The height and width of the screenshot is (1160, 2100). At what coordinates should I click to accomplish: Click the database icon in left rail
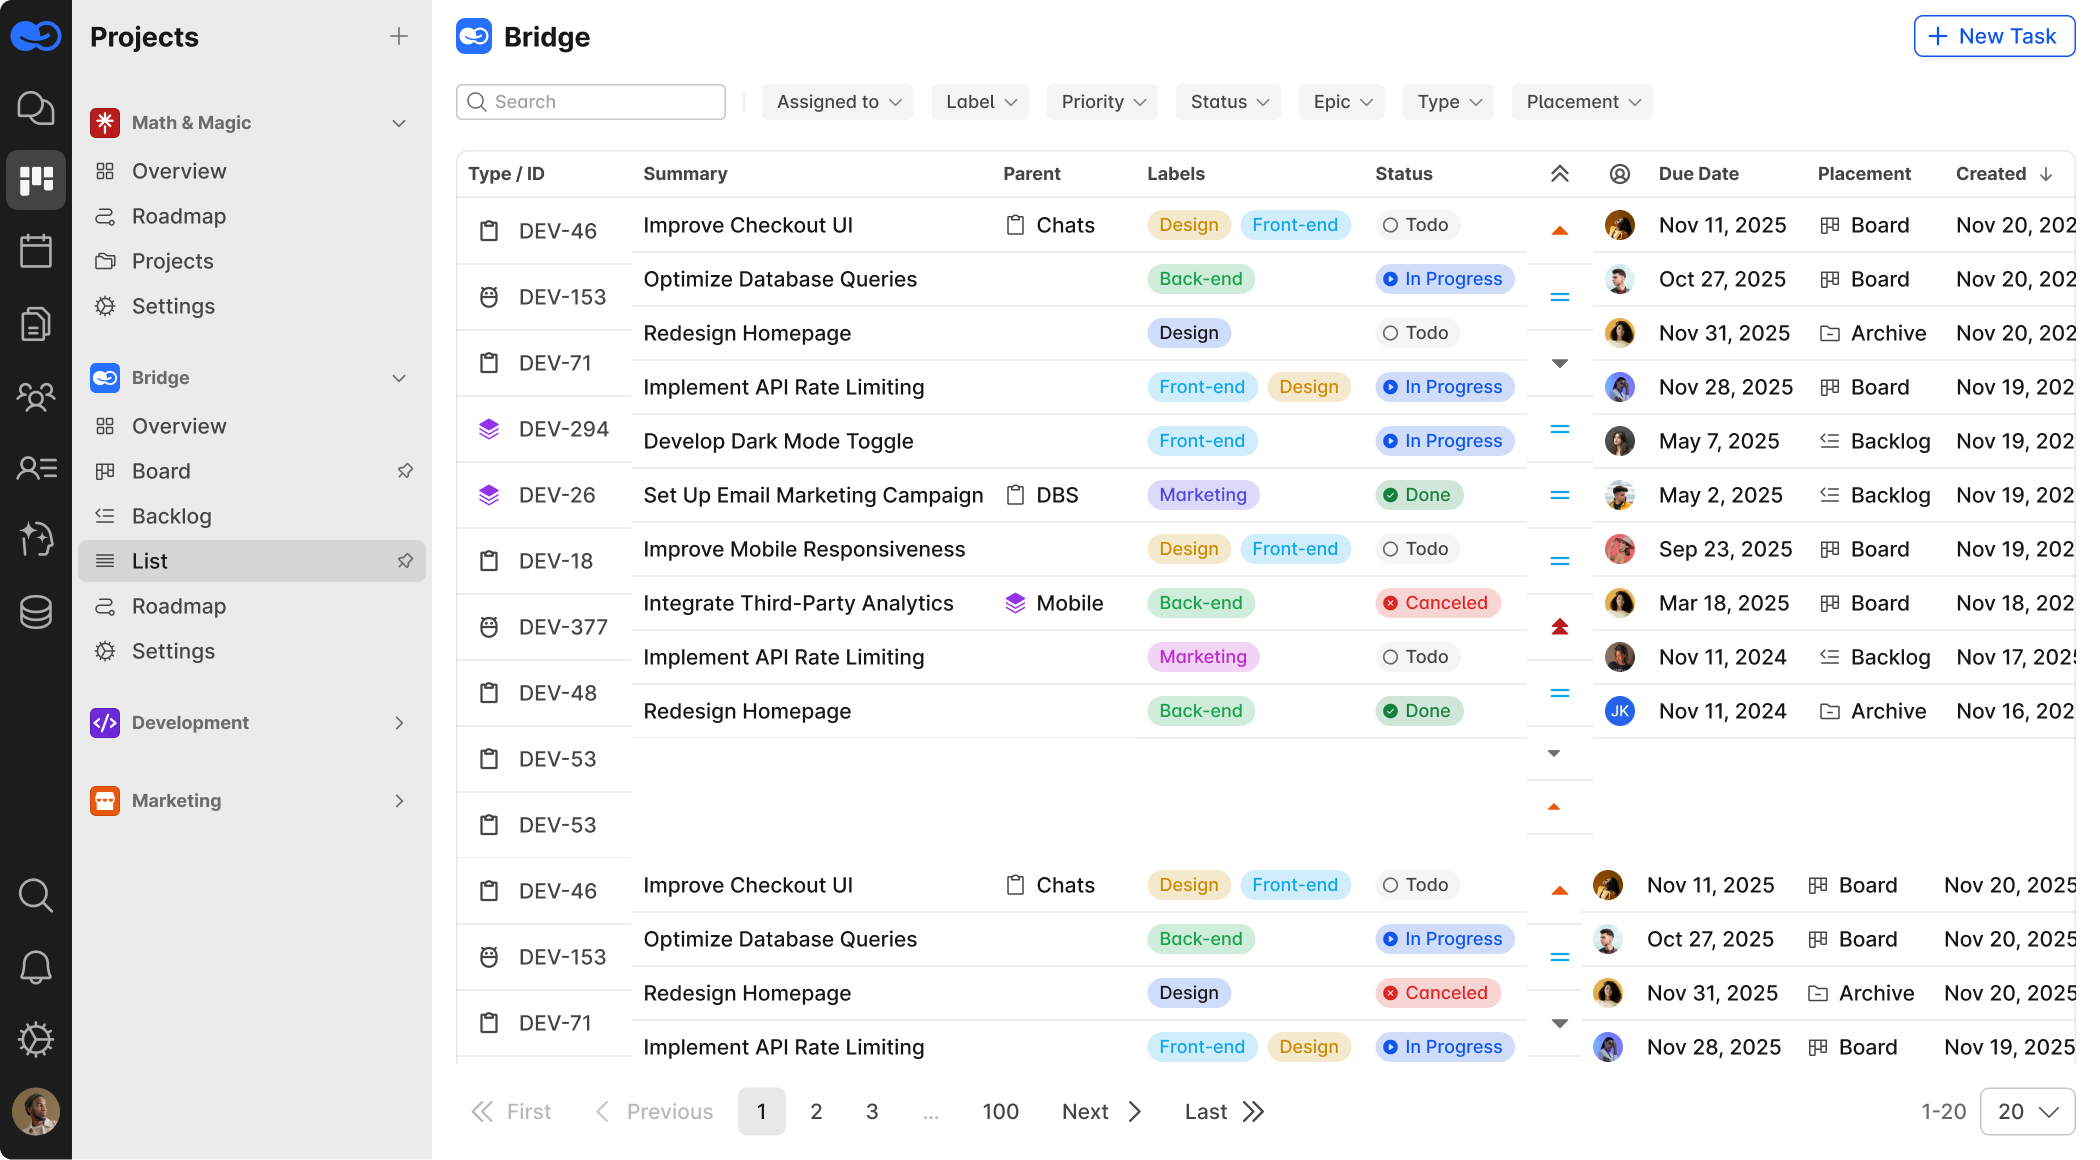36,611
